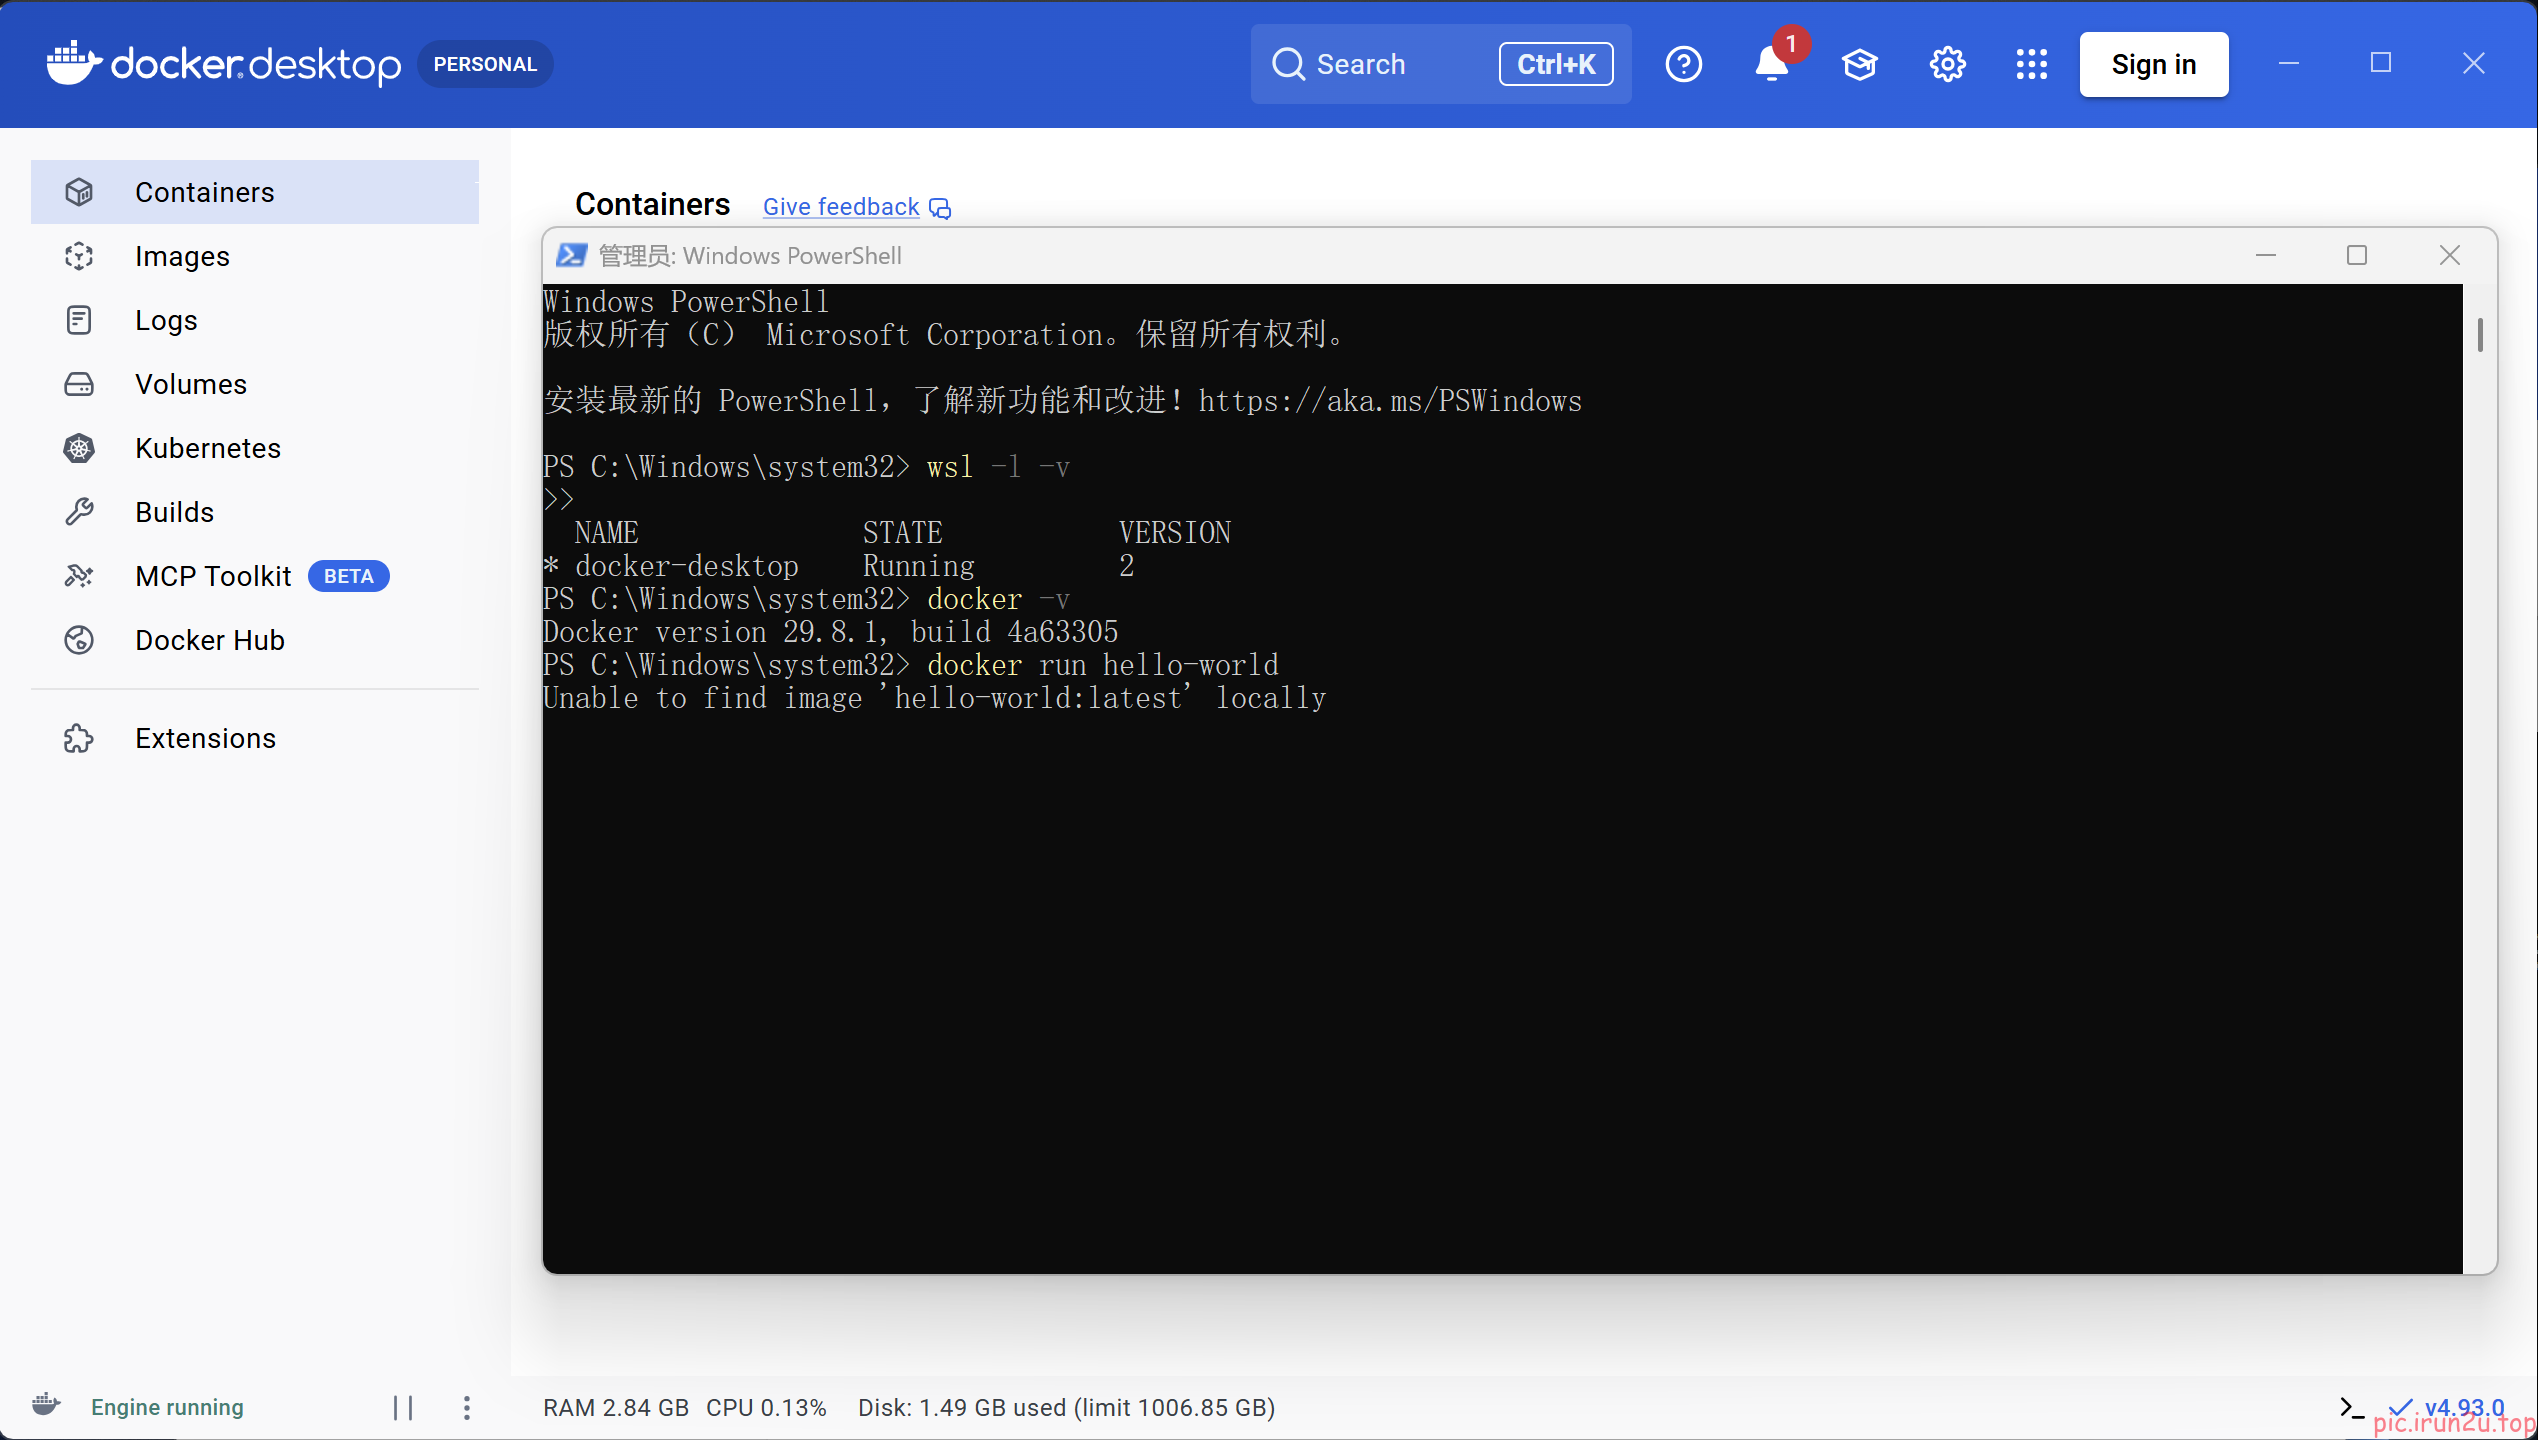2538x1440 pixels.
Task: Click the Docker Desktop whale logo
Action: click(x=74, y=63)
